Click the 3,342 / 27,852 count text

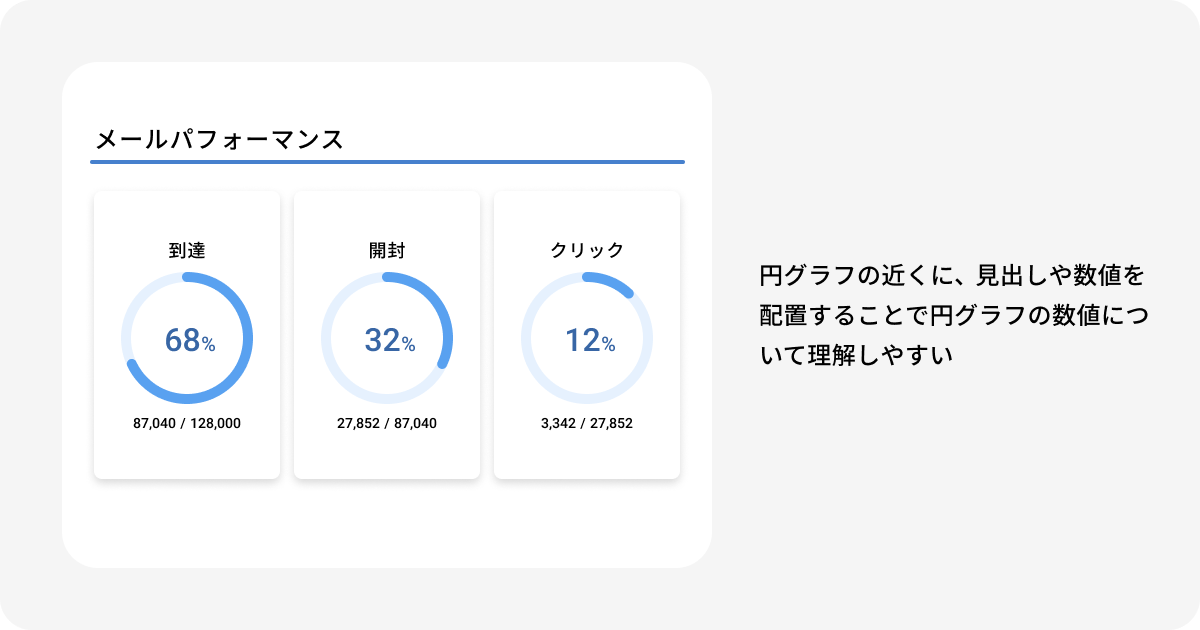tap(587, 423)
